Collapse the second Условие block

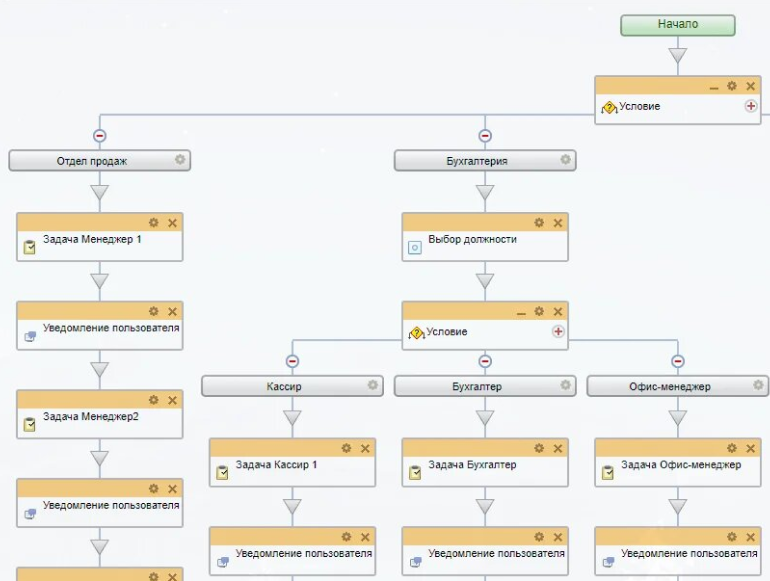point(521,313)
